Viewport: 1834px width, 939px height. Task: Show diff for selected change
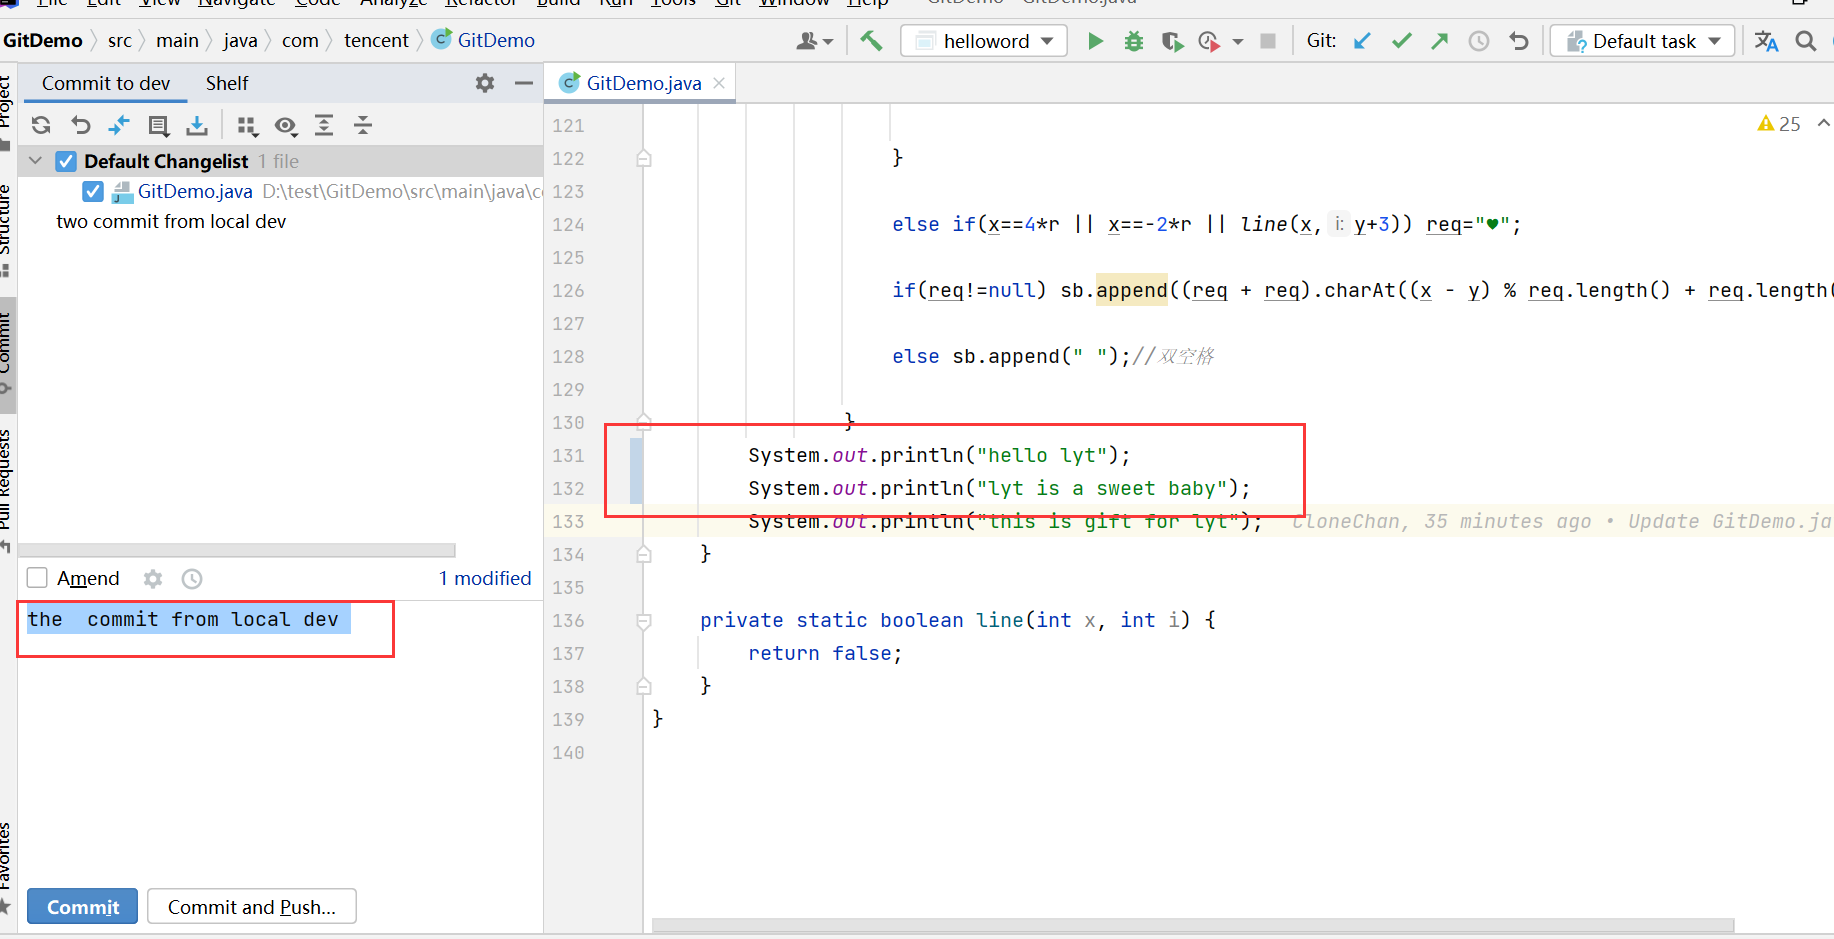[x=119, y=125]
